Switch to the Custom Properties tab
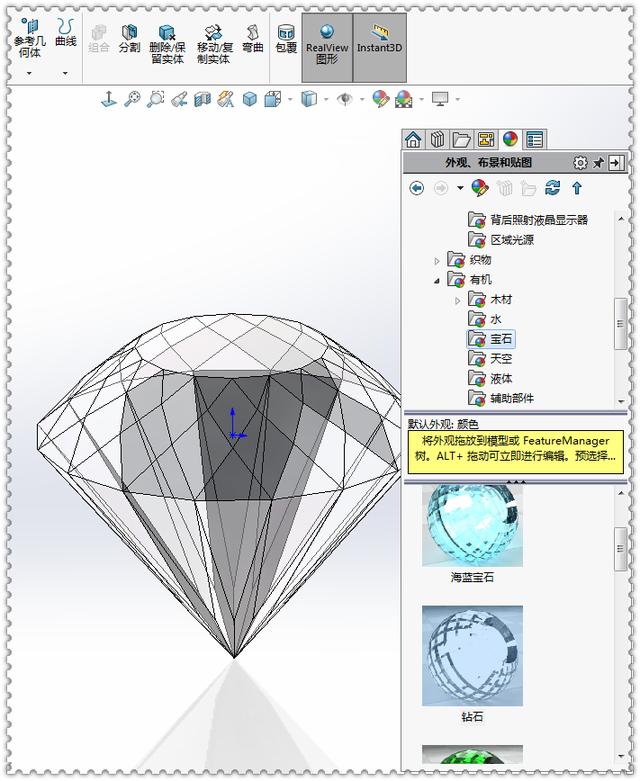The height and width of the screenshot is (781, 640). pyautogui.click(x=534, y=140)
